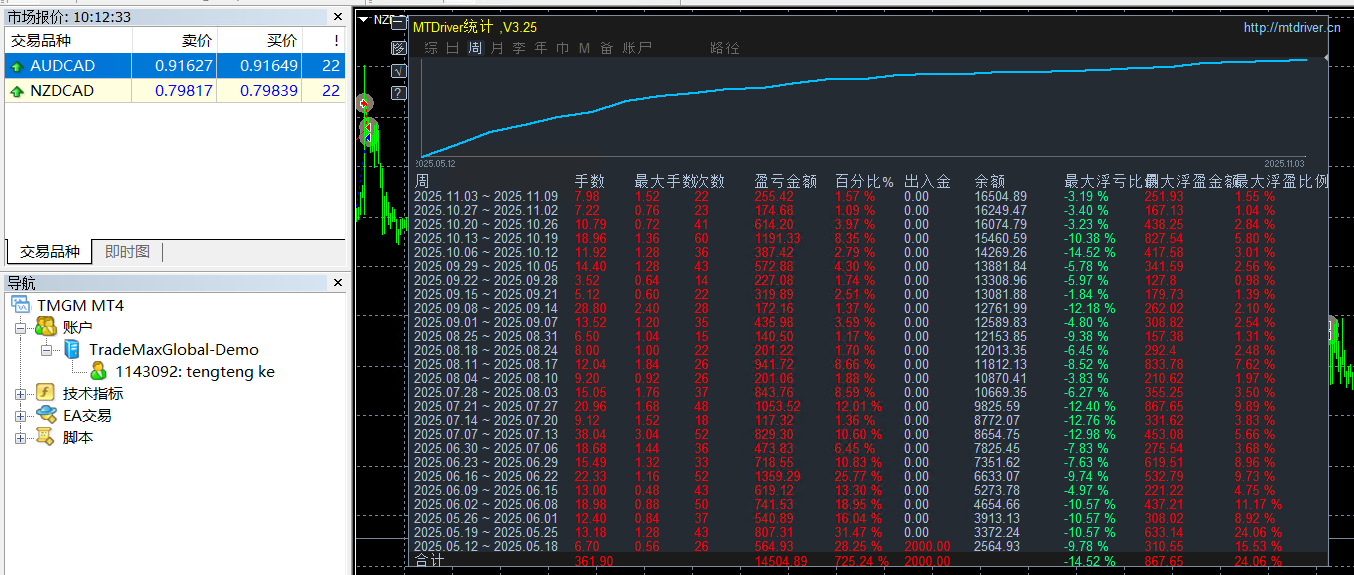Screen dimensions: 1354x575
Task: Click the 手数 lots column heading
Action: click(589, 181)
